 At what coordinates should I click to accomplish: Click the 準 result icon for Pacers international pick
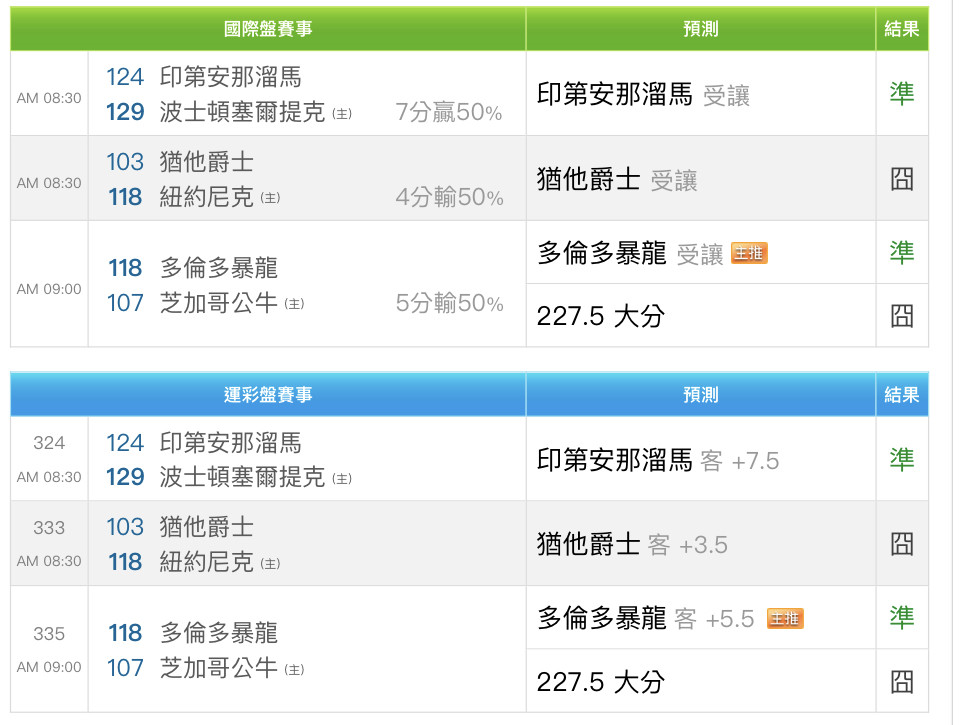(902, 94)
